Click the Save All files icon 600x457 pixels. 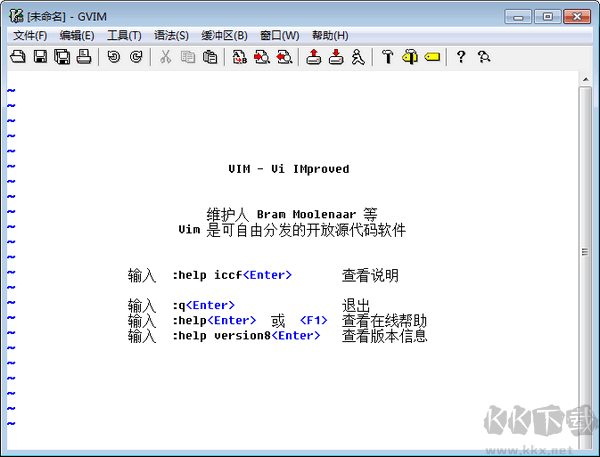click(62, 57)
